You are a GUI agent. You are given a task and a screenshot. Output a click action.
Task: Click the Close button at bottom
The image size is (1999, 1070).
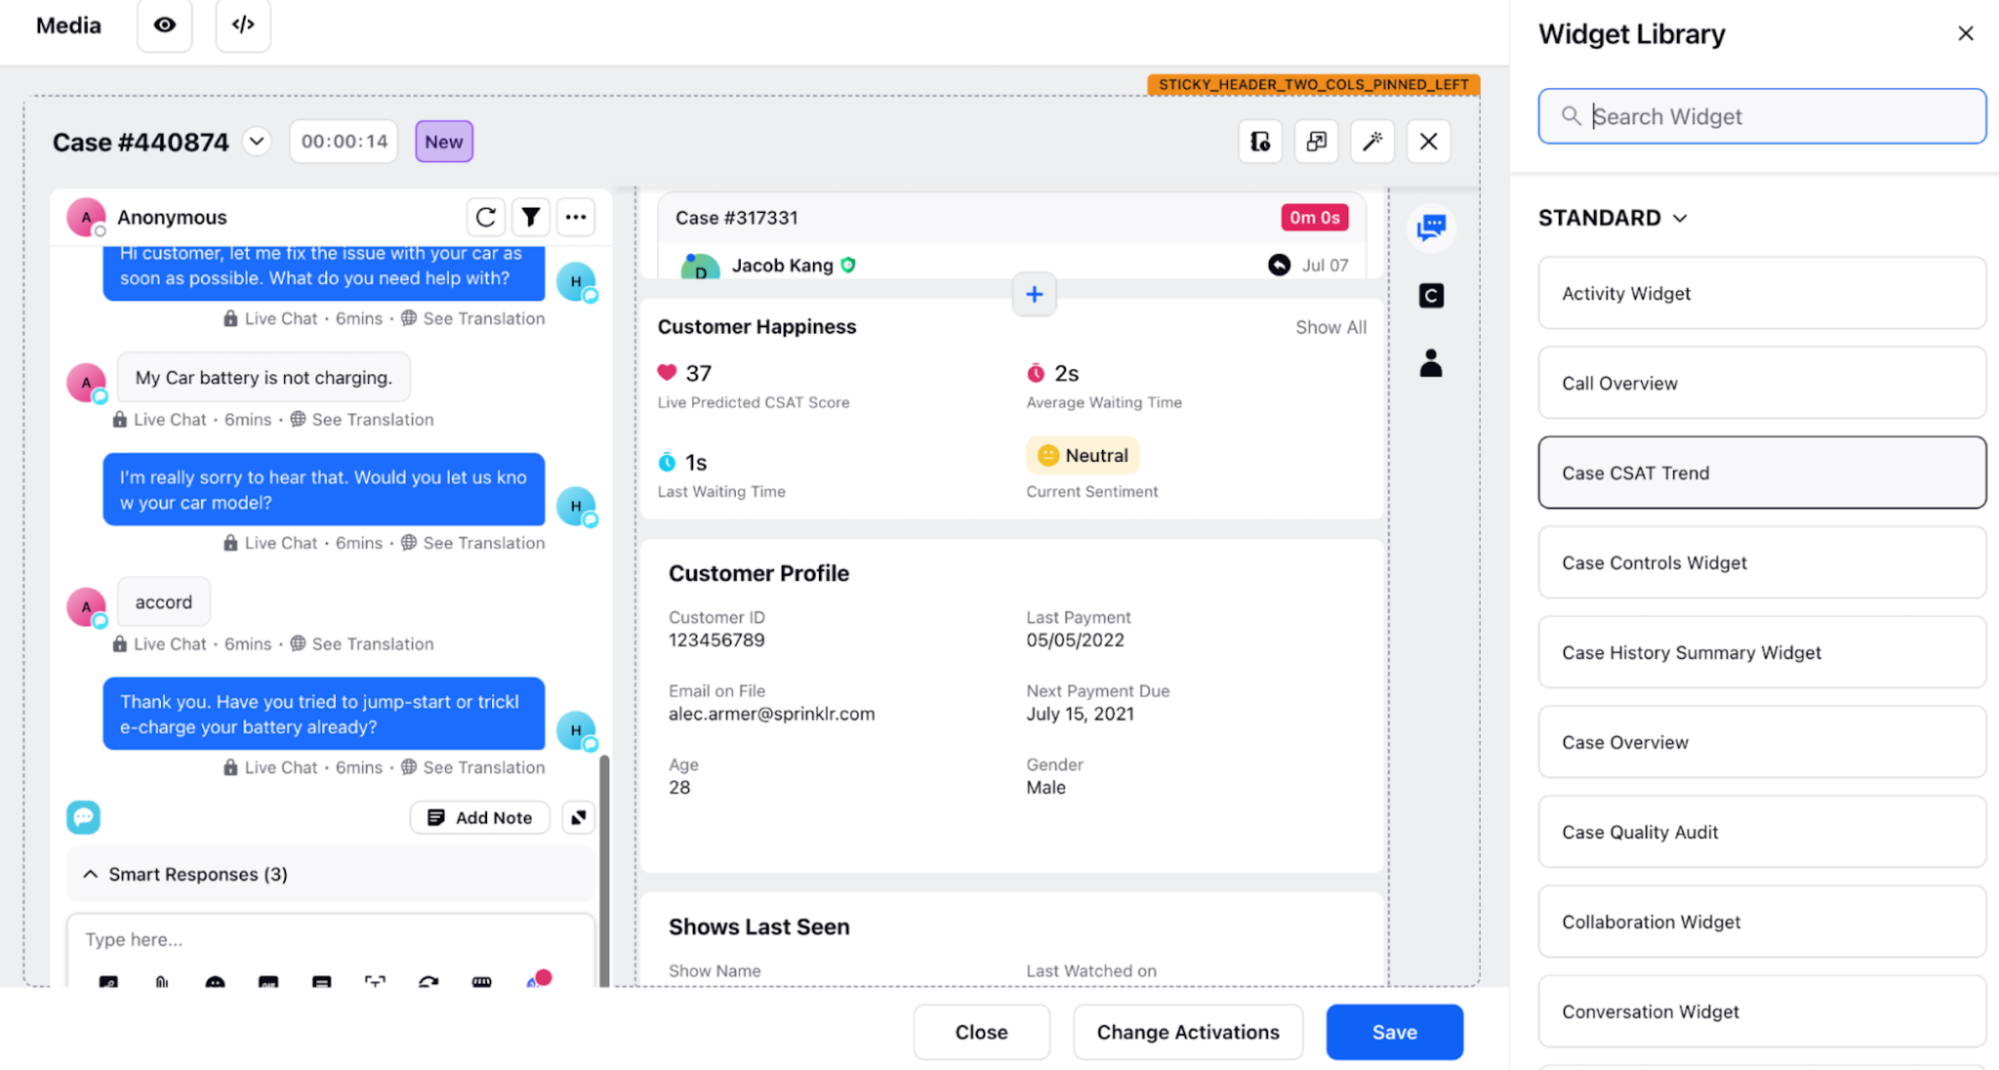[981, 1032]
